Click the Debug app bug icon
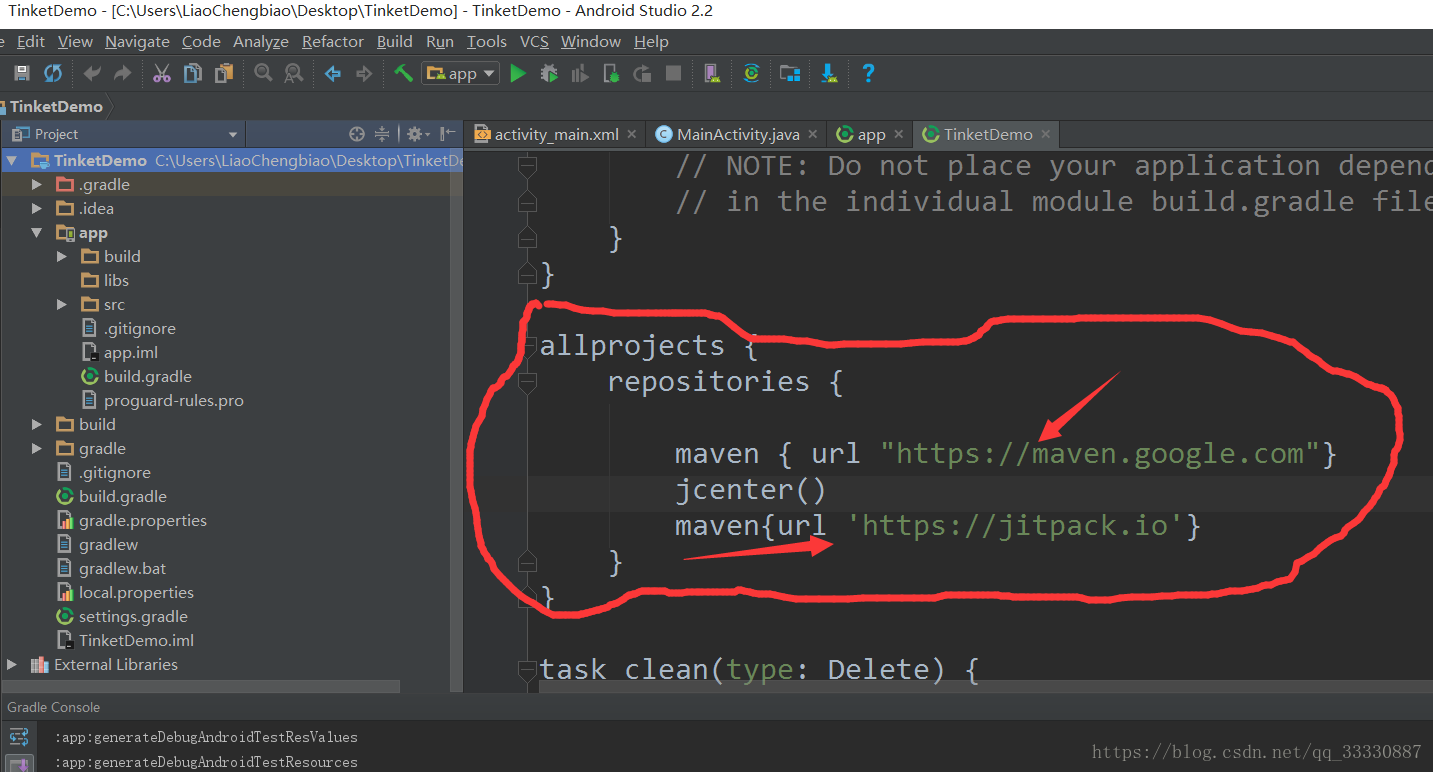Viewport: 1433px width, 772px height. [x=549, y=73]
